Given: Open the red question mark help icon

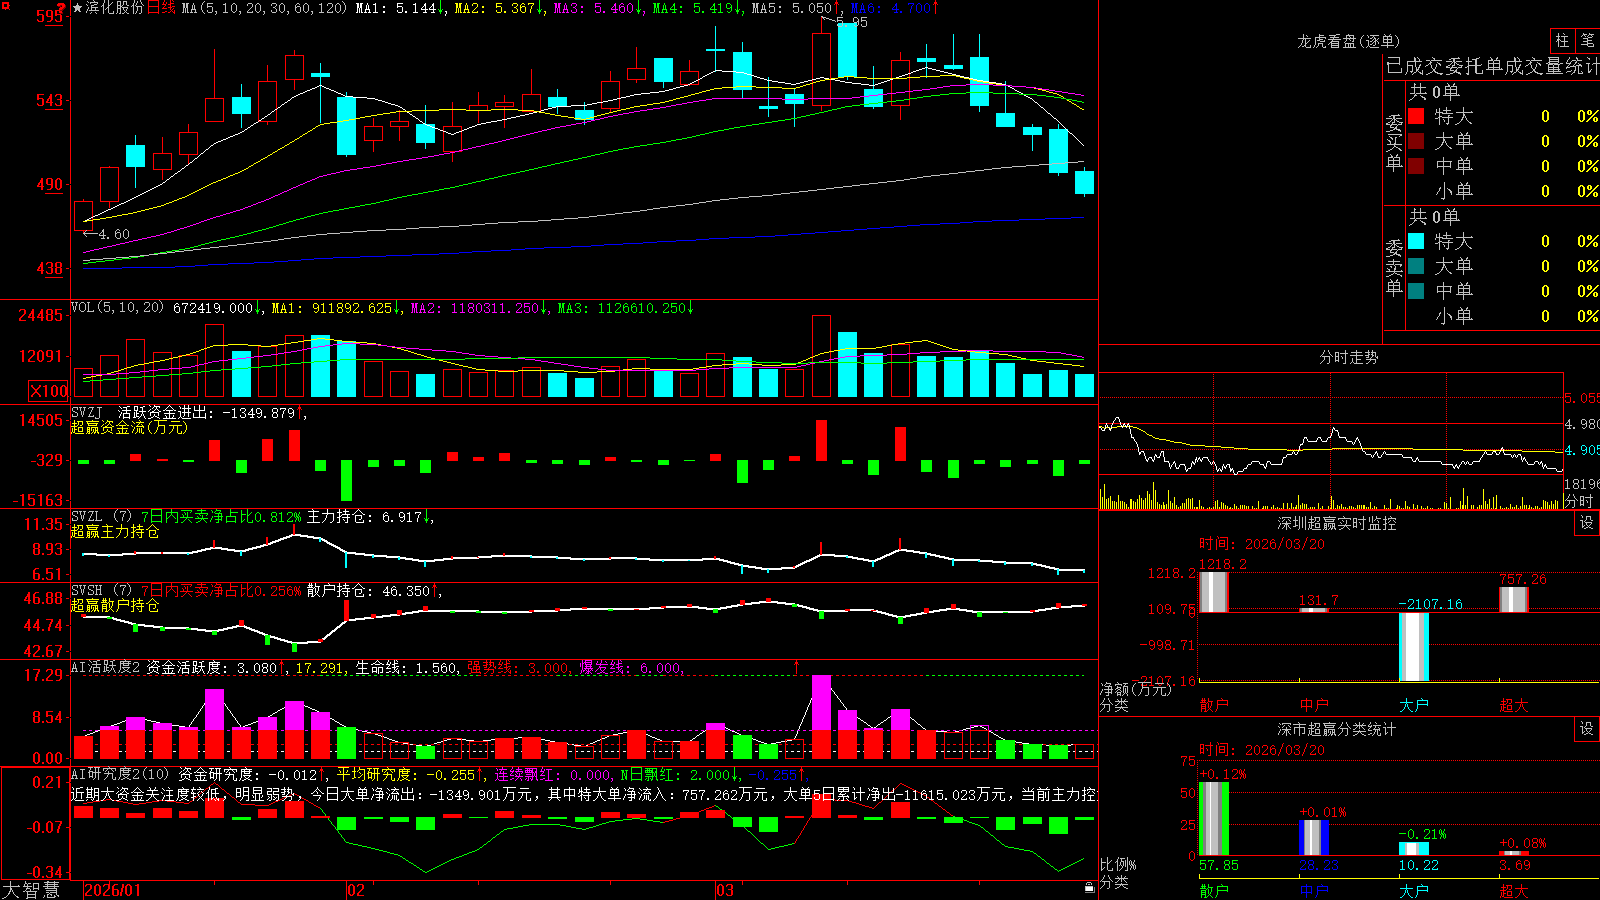Looking at the screenshot, I should coord(61,6).
